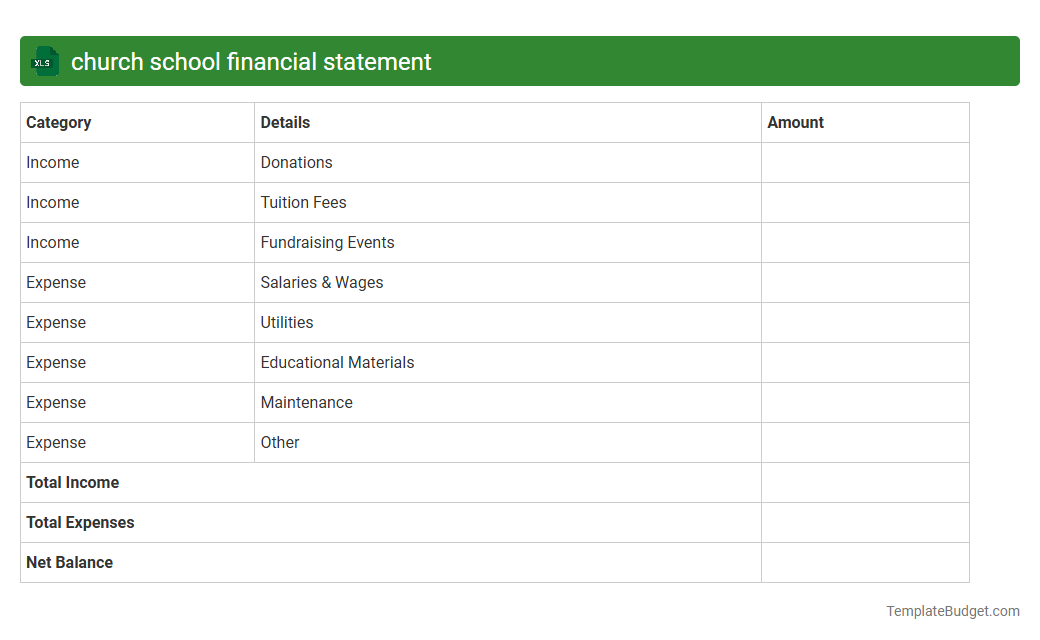Select the Educational Materials cell
Image resolution: width=1040 pixels, height=640 pixels.
[x=337, y=362]
